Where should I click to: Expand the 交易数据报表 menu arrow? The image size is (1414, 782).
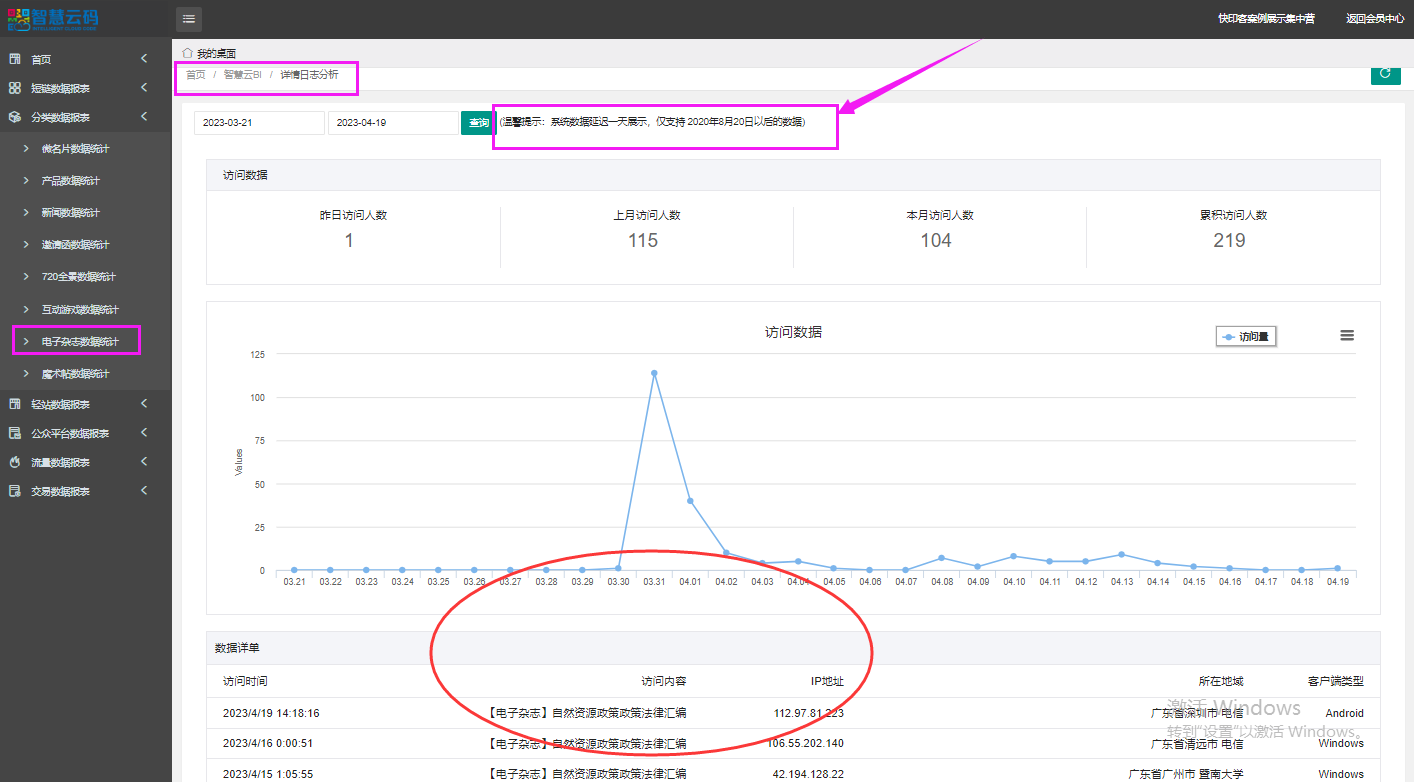144,491
